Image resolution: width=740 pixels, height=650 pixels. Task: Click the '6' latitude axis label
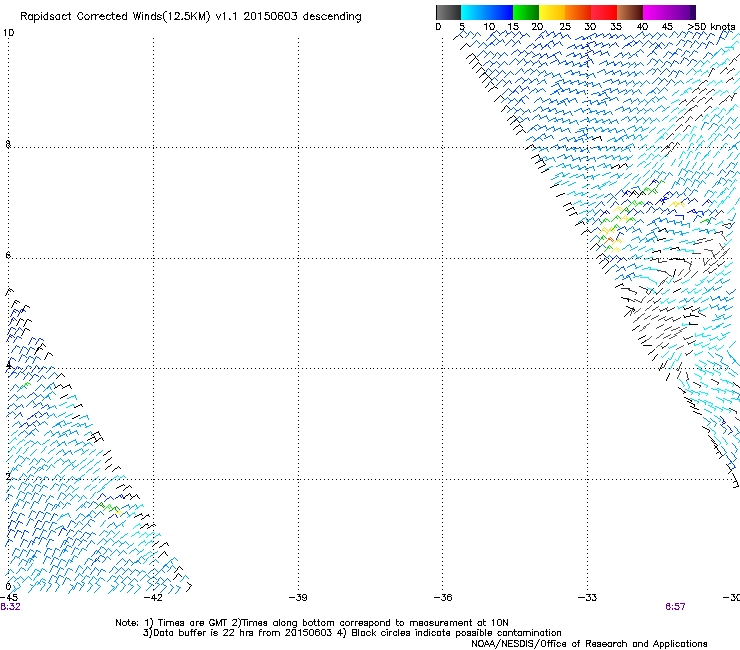pos(8,255)
